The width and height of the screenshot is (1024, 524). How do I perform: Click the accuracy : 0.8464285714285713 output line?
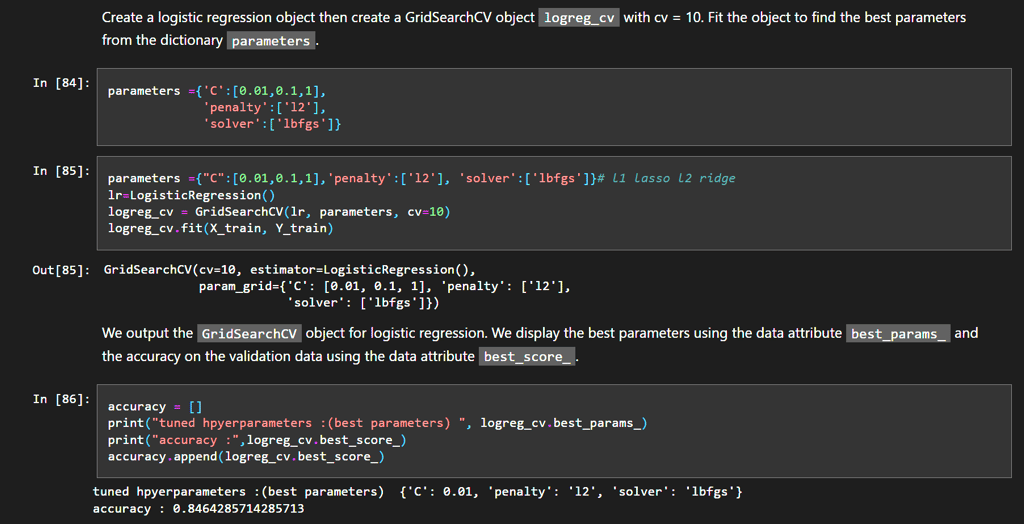pyautogui.click(x=199, y=508)
